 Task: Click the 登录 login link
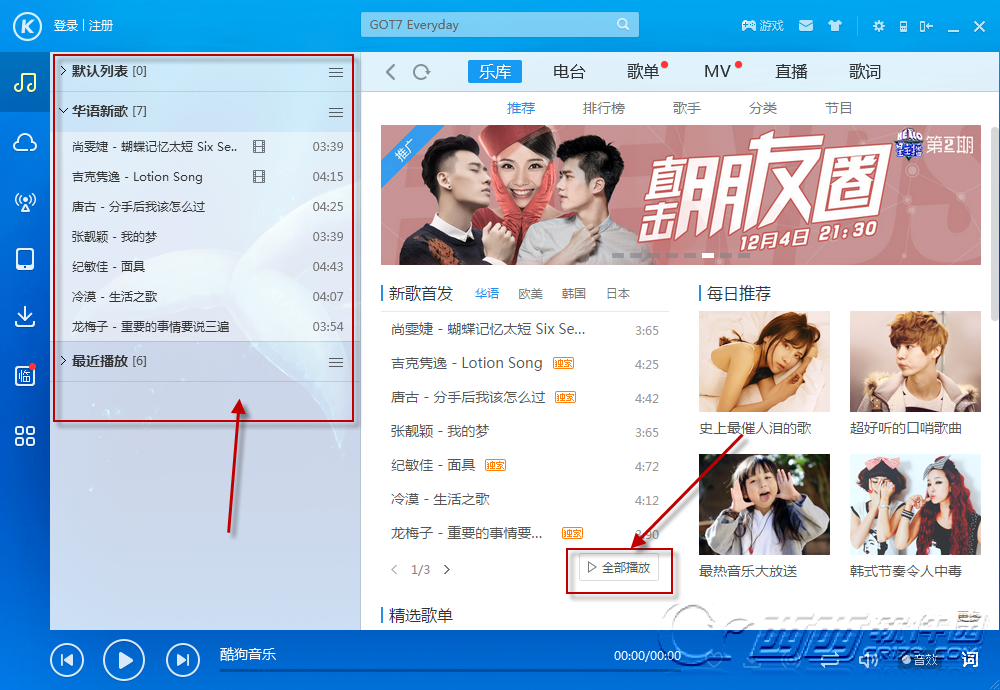[x=66, y=26]
